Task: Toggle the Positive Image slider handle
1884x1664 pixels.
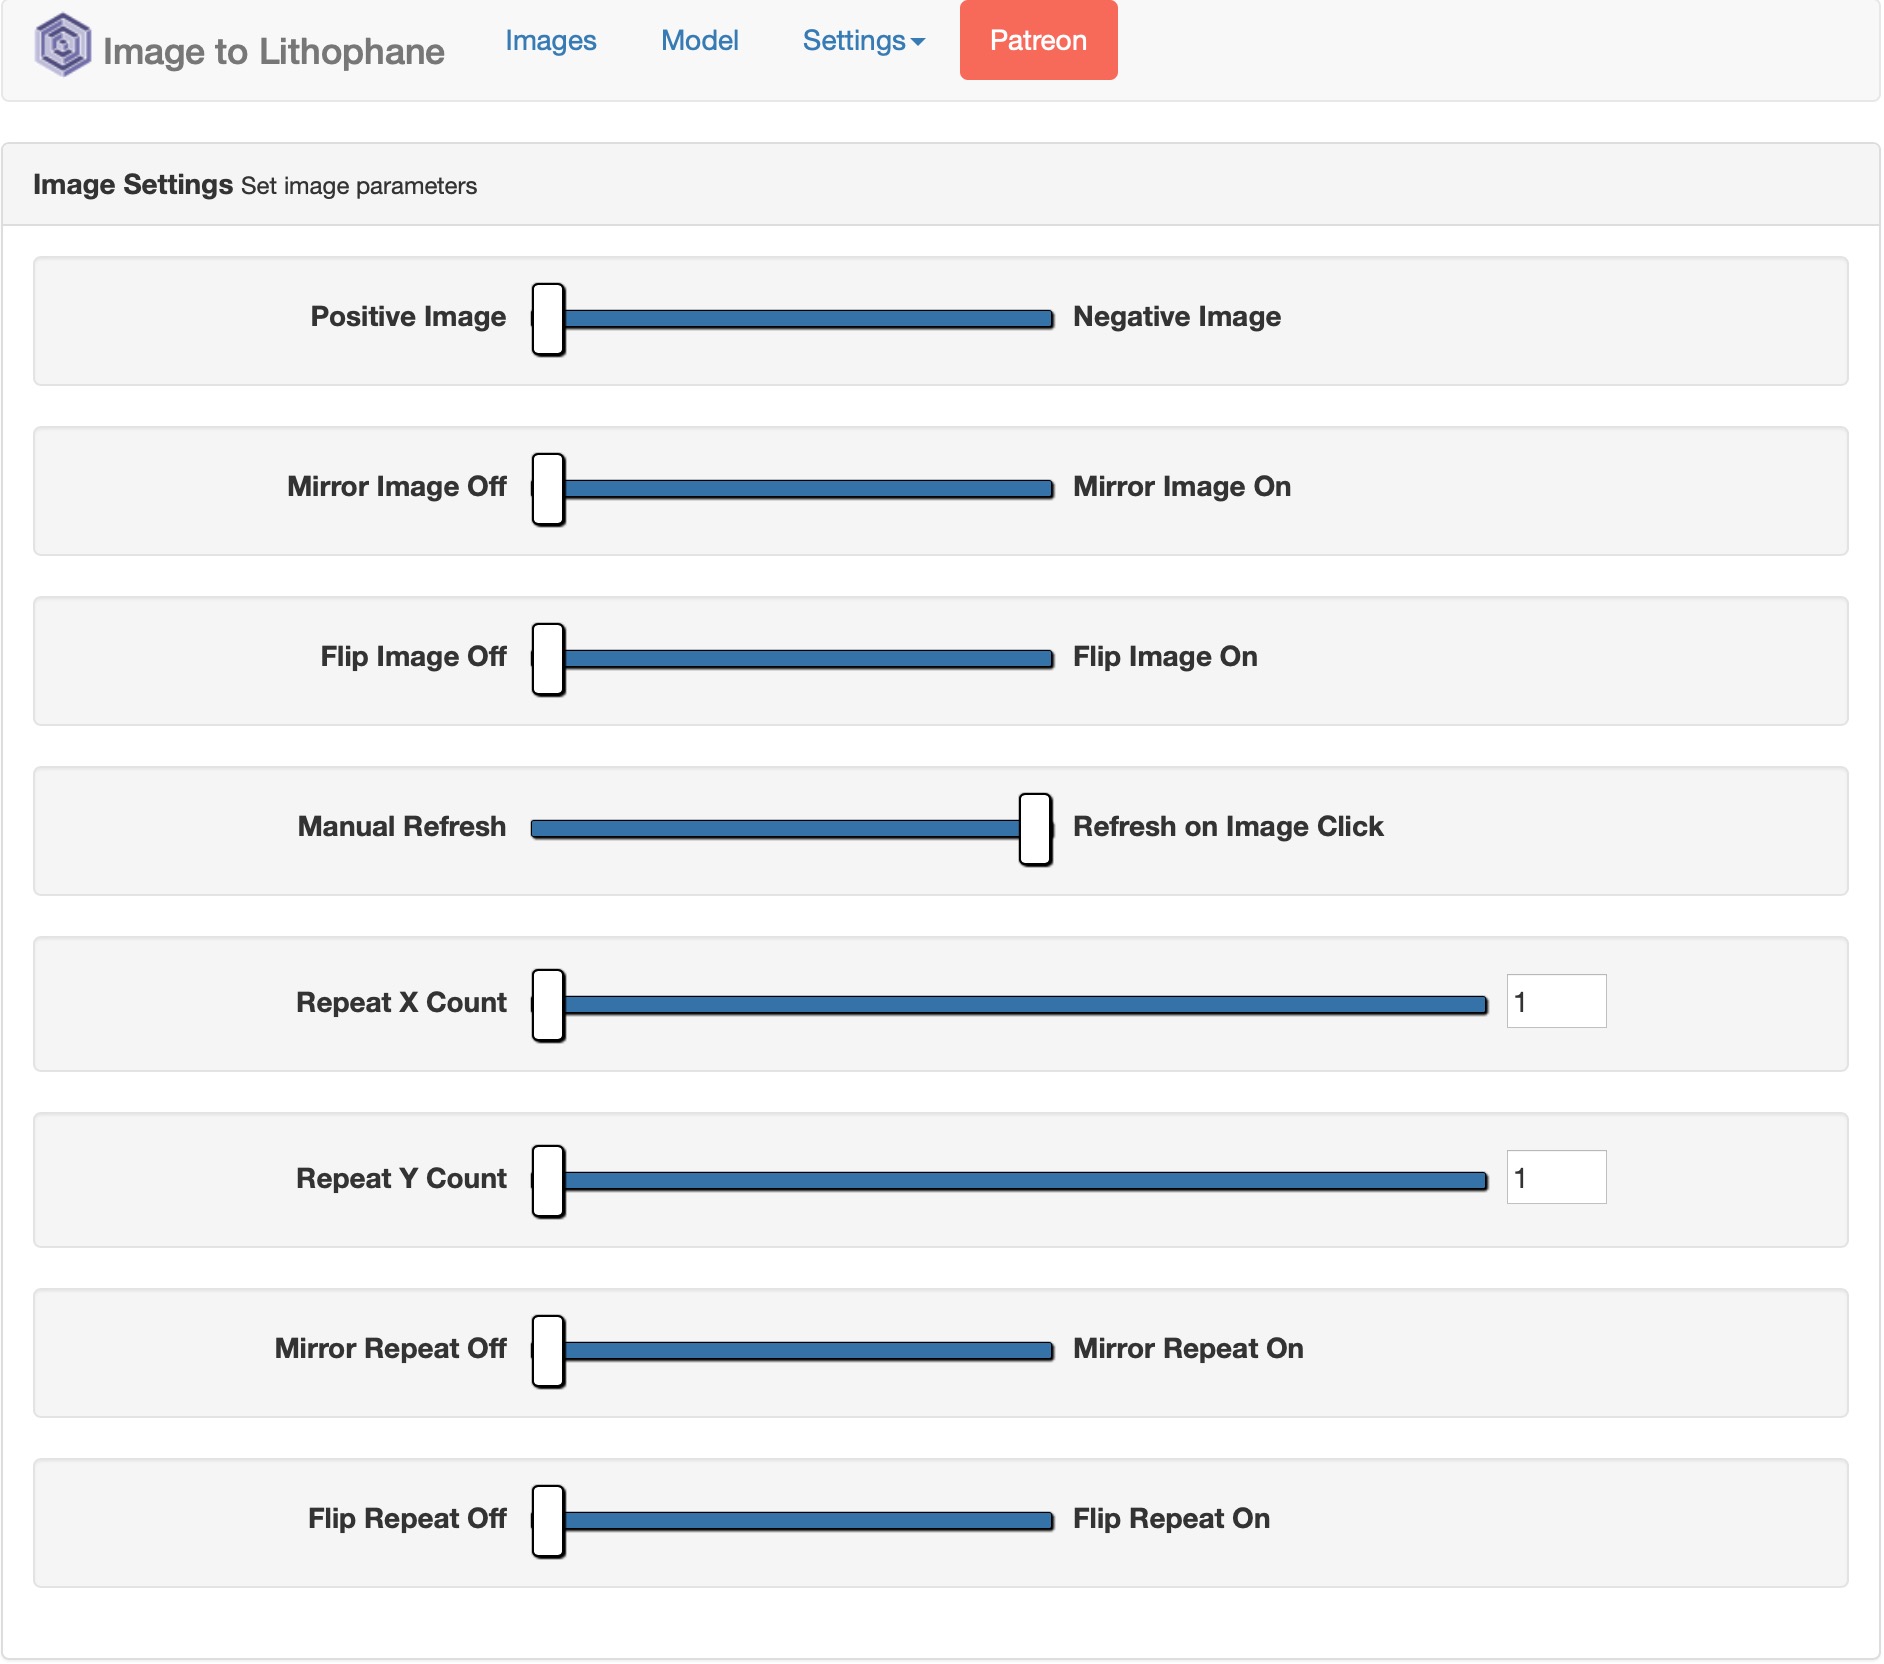Action: [x=548, y=319]
